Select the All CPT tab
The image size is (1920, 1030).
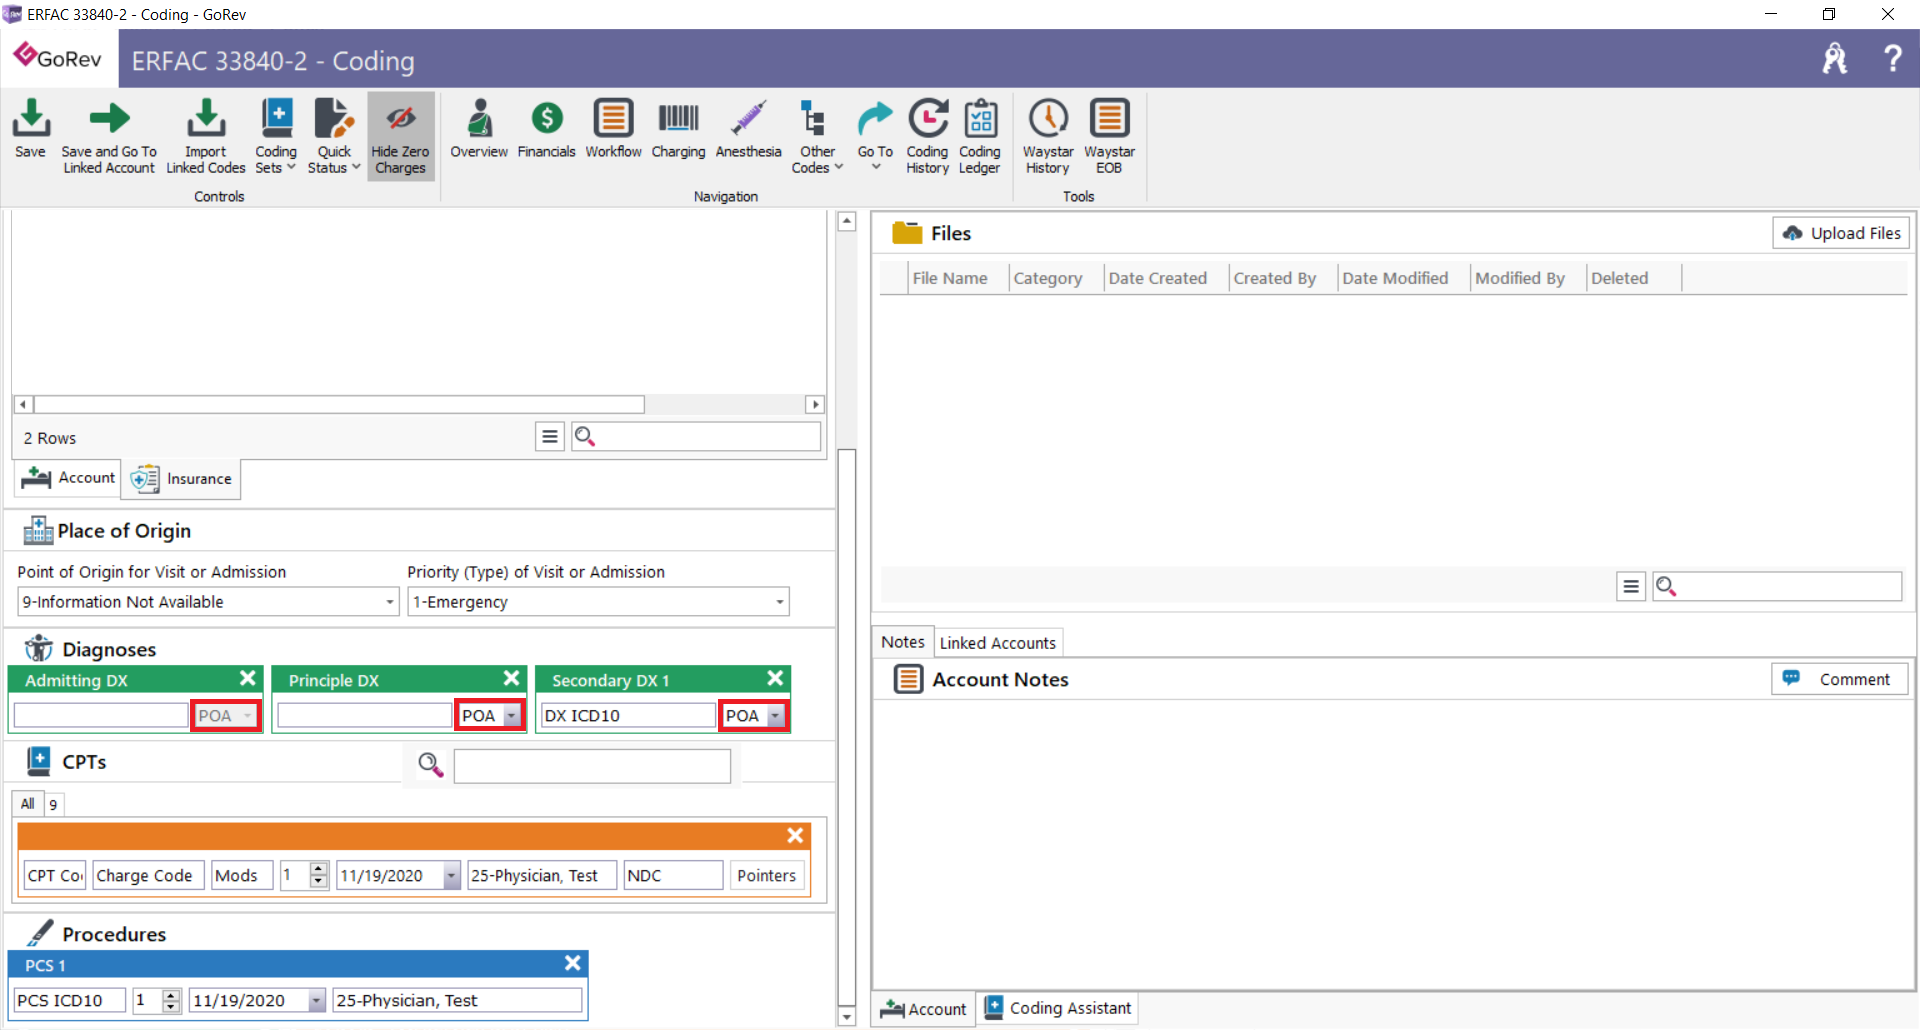[x=28, y=803]
